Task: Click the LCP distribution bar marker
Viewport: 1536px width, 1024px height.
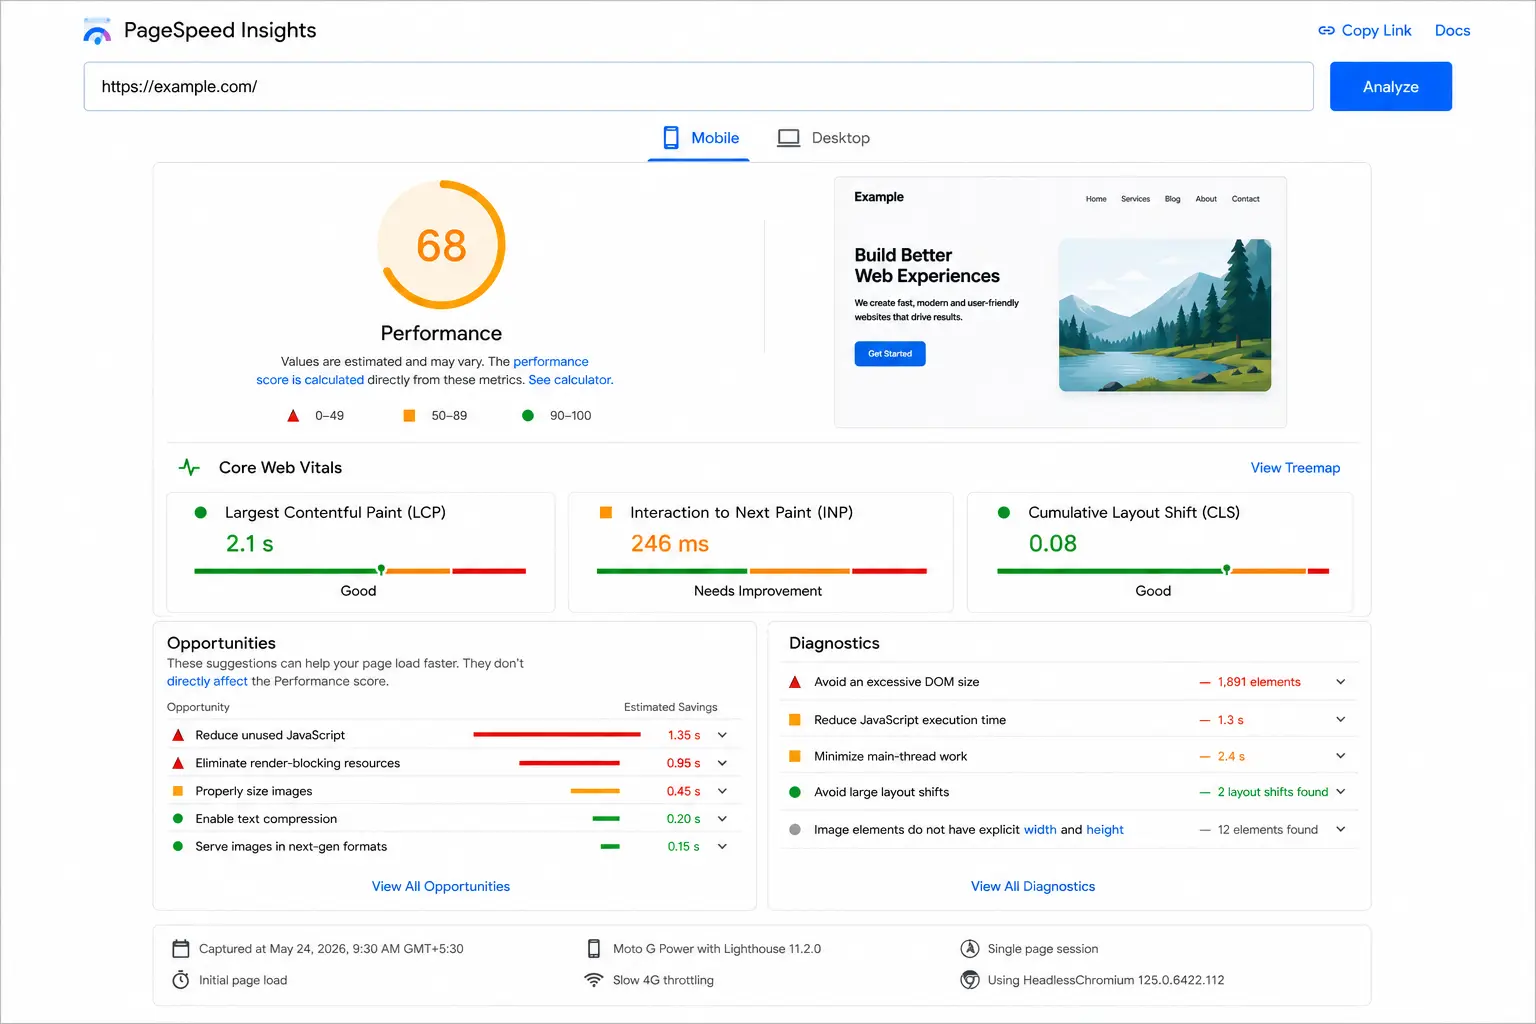Action: coord(381,570)
